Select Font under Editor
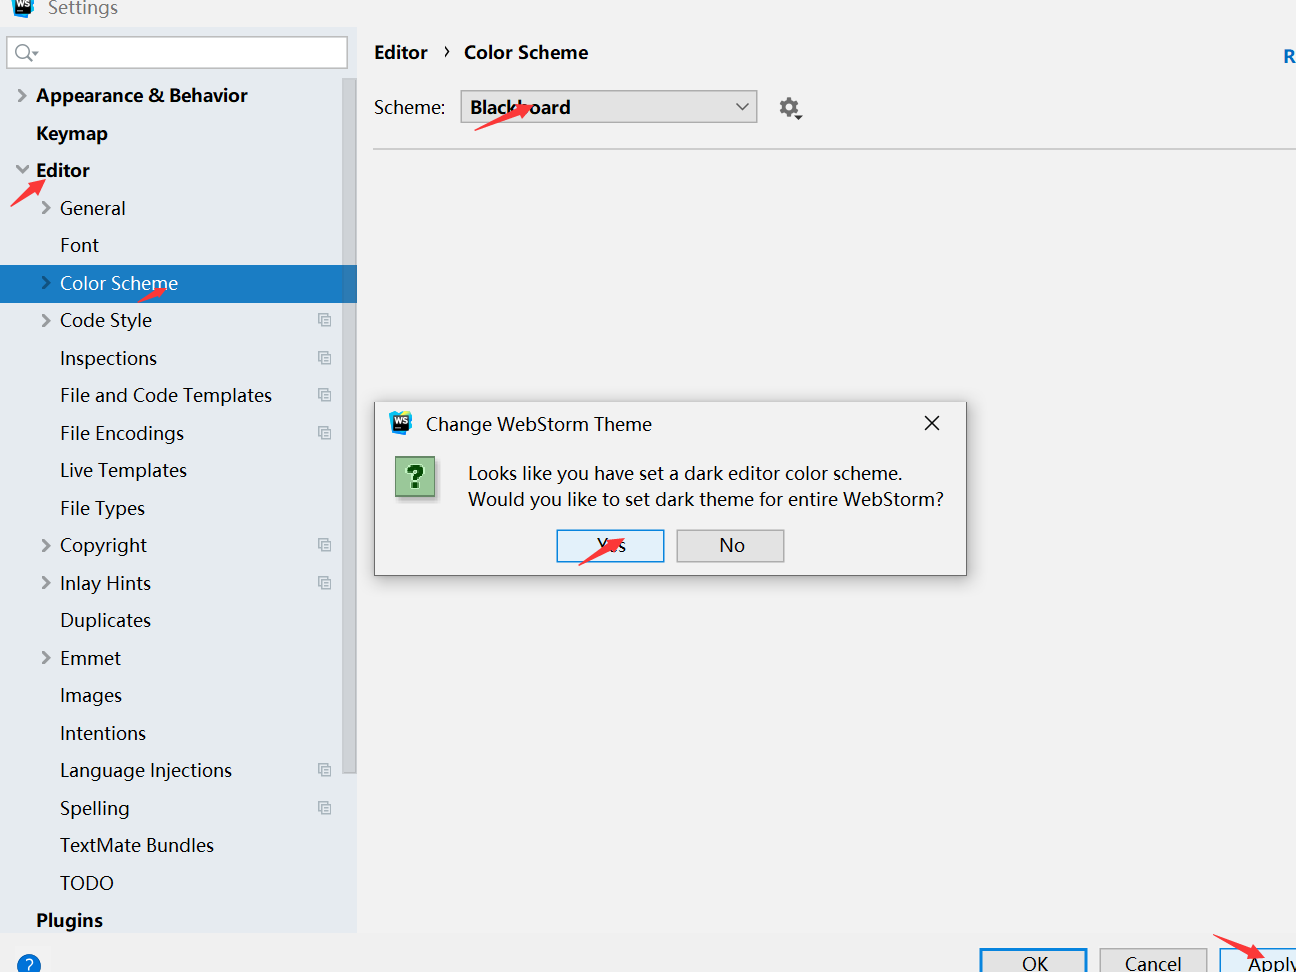 click(x=79, y=245)
